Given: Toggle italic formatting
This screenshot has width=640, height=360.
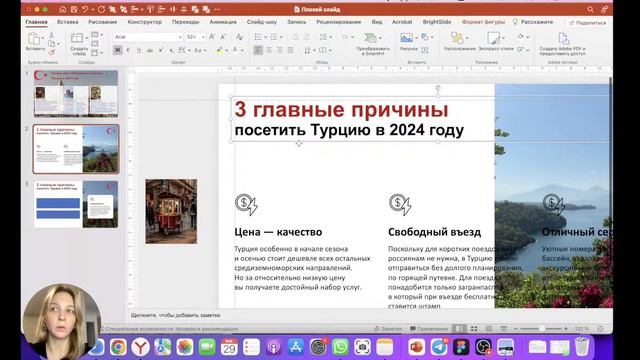Looking at the screenshot, I should point(128,50).
